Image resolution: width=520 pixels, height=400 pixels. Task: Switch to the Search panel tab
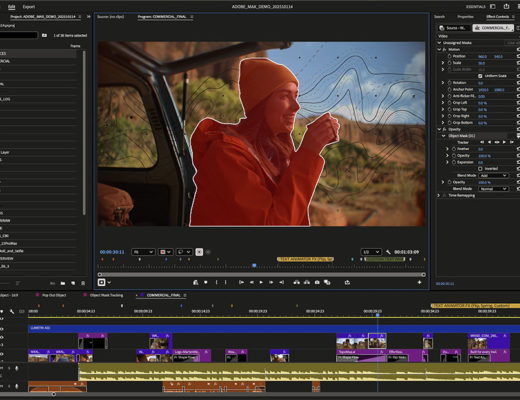[x=439, y=17]
